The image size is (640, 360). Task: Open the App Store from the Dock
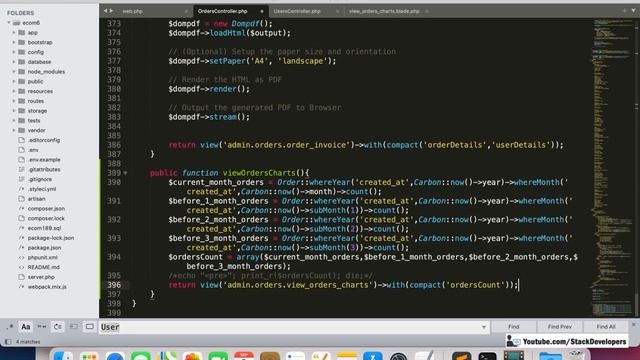point(373,356)
